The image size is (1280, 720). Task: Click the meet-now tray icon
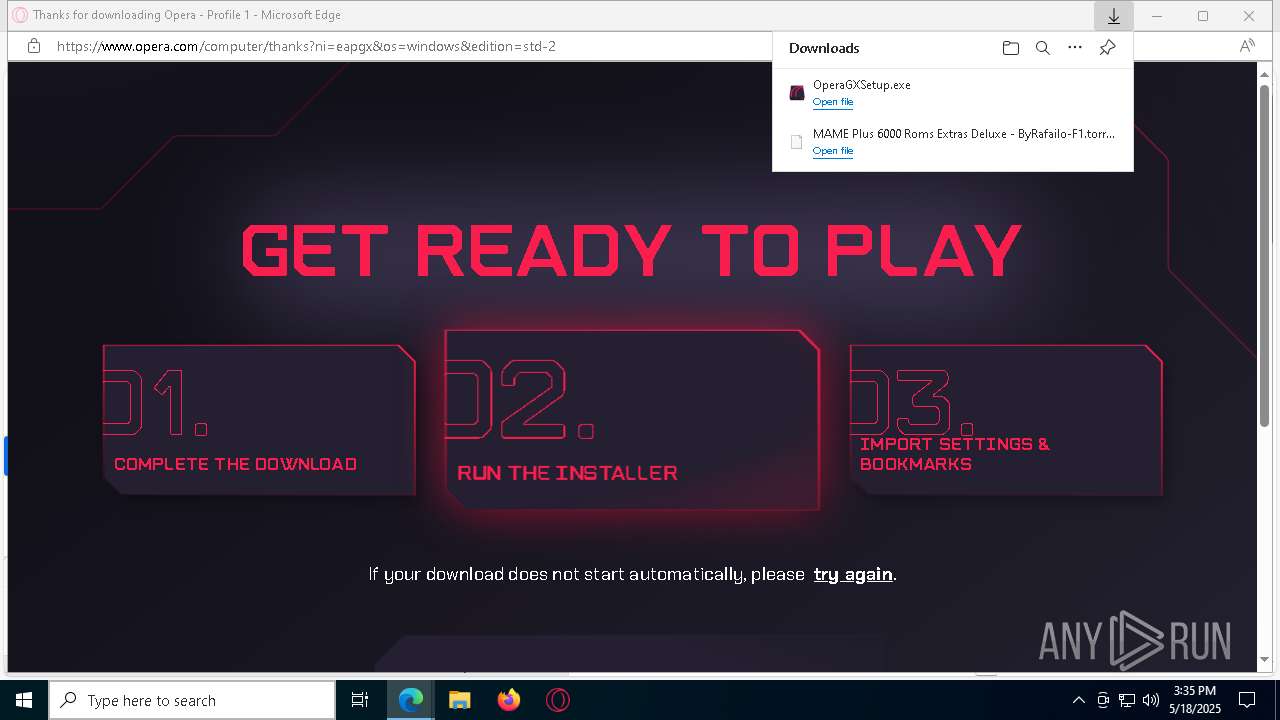pyautogui.click(x=1103, y=700)
